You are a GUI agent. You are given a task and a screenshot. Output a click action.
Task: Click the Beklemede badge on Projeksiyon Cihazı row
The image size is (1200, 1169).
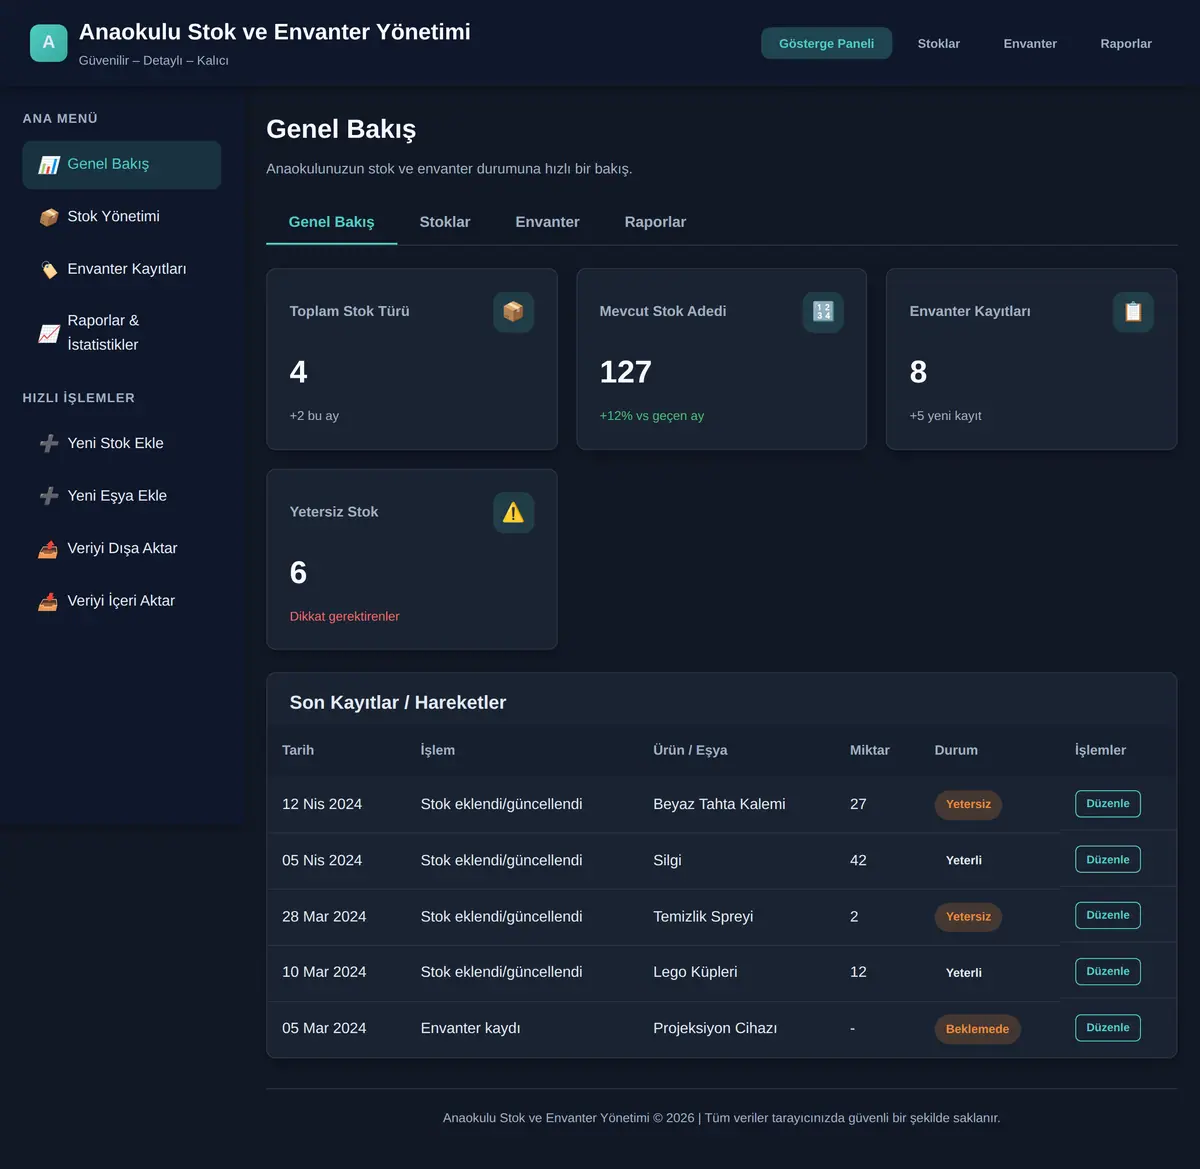pyautogui.click(x=978, y=1029)
